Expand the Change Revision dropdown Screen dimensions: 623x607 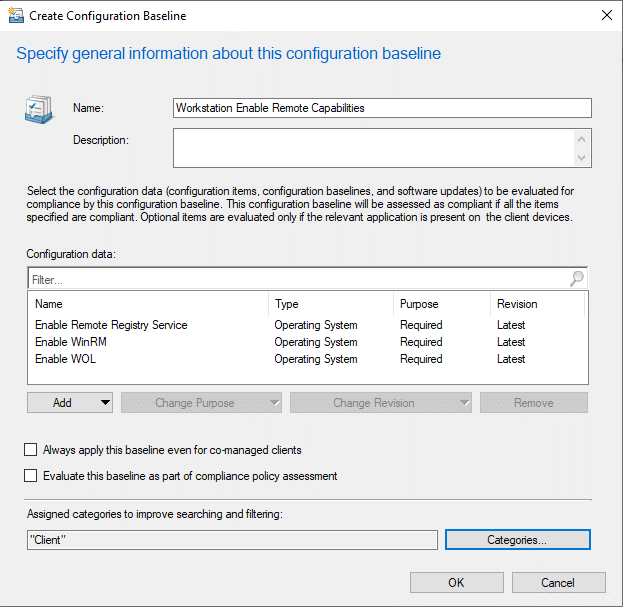click(380, 403)
